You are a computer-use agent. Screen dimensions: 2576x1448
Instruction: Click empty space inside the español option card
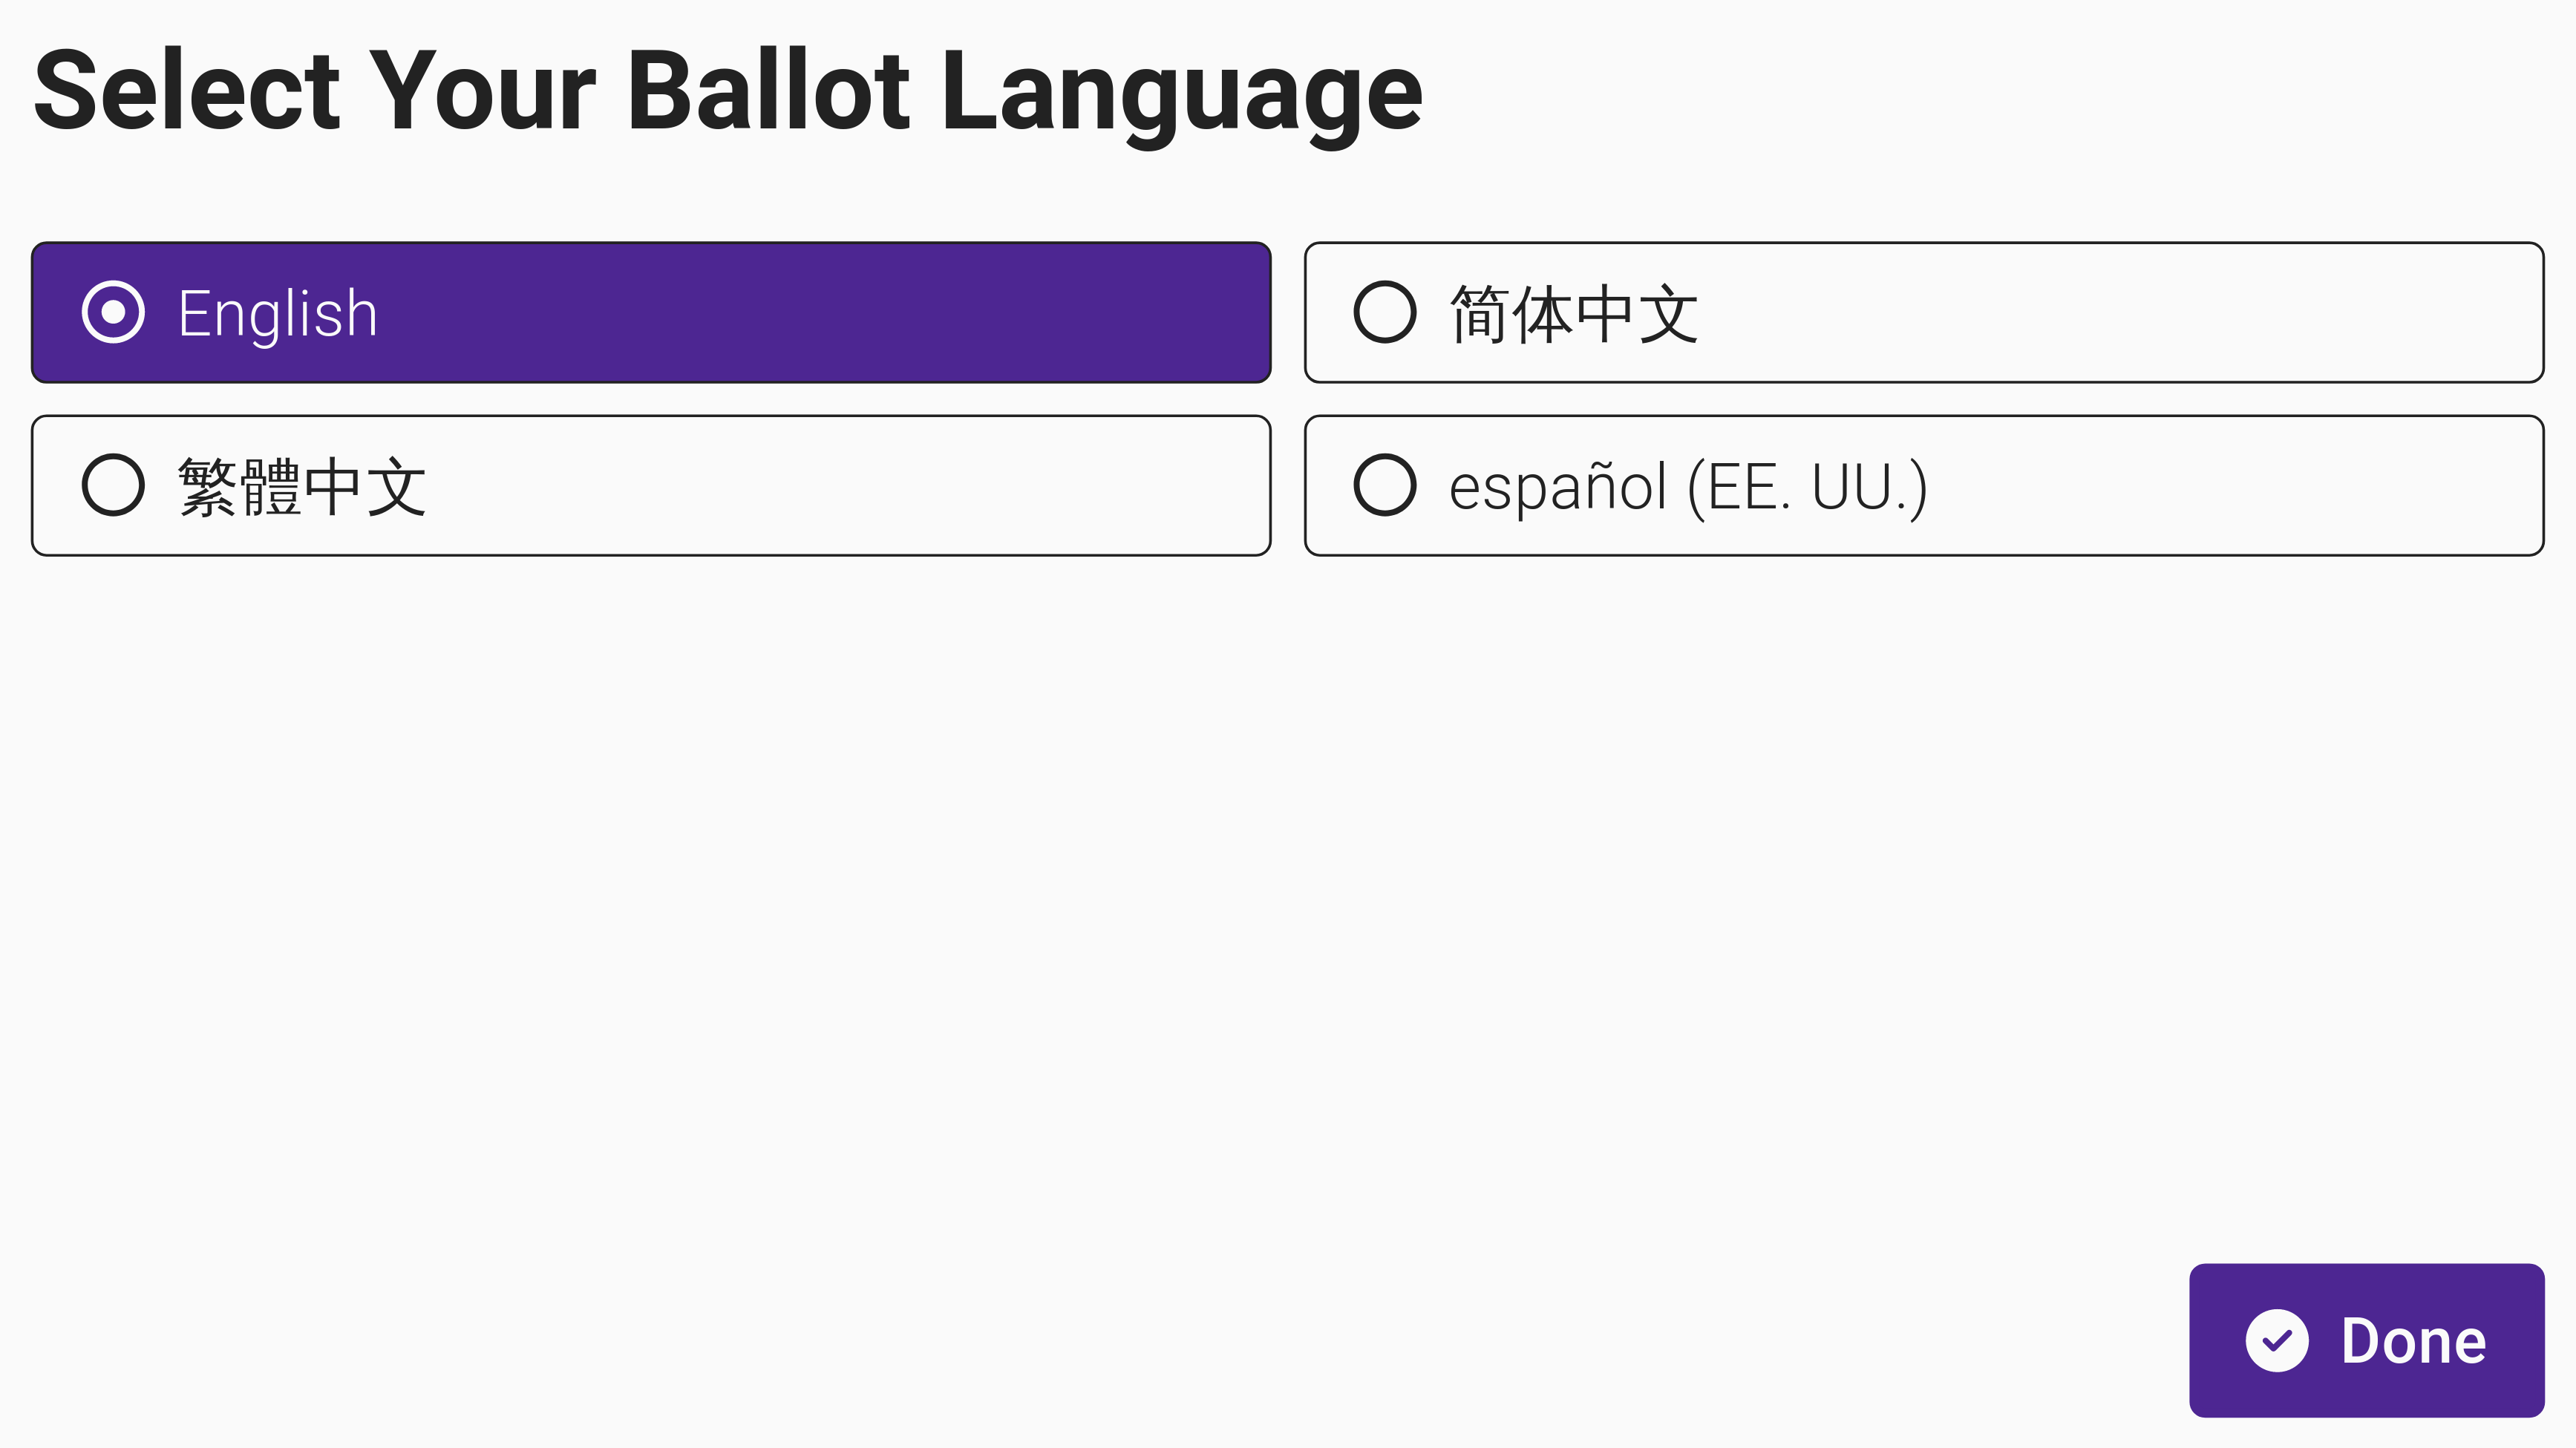[x=2250, y=485]
